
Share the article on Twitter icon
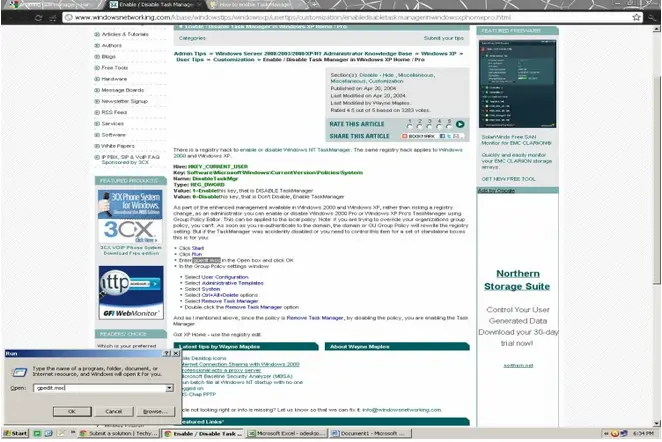click(449, 136)
